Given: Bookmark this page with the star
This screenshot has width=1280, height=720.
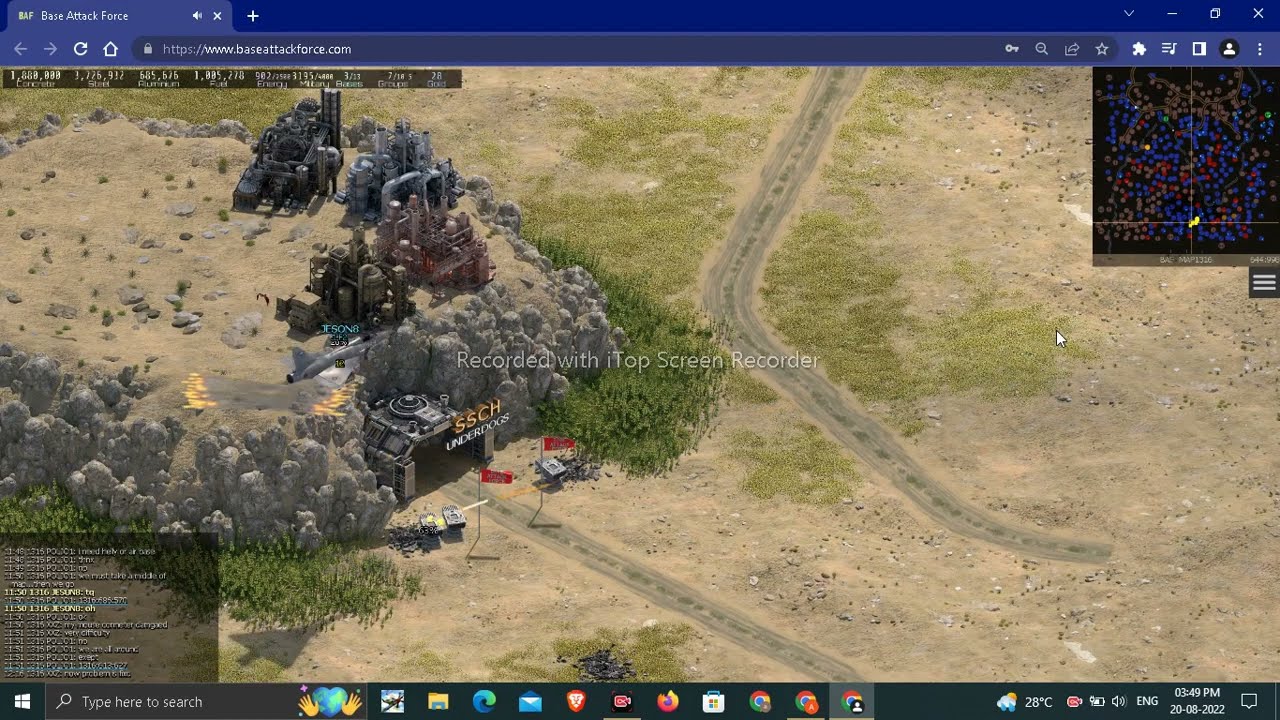Looking at the screenshot, I should 1102,49.
